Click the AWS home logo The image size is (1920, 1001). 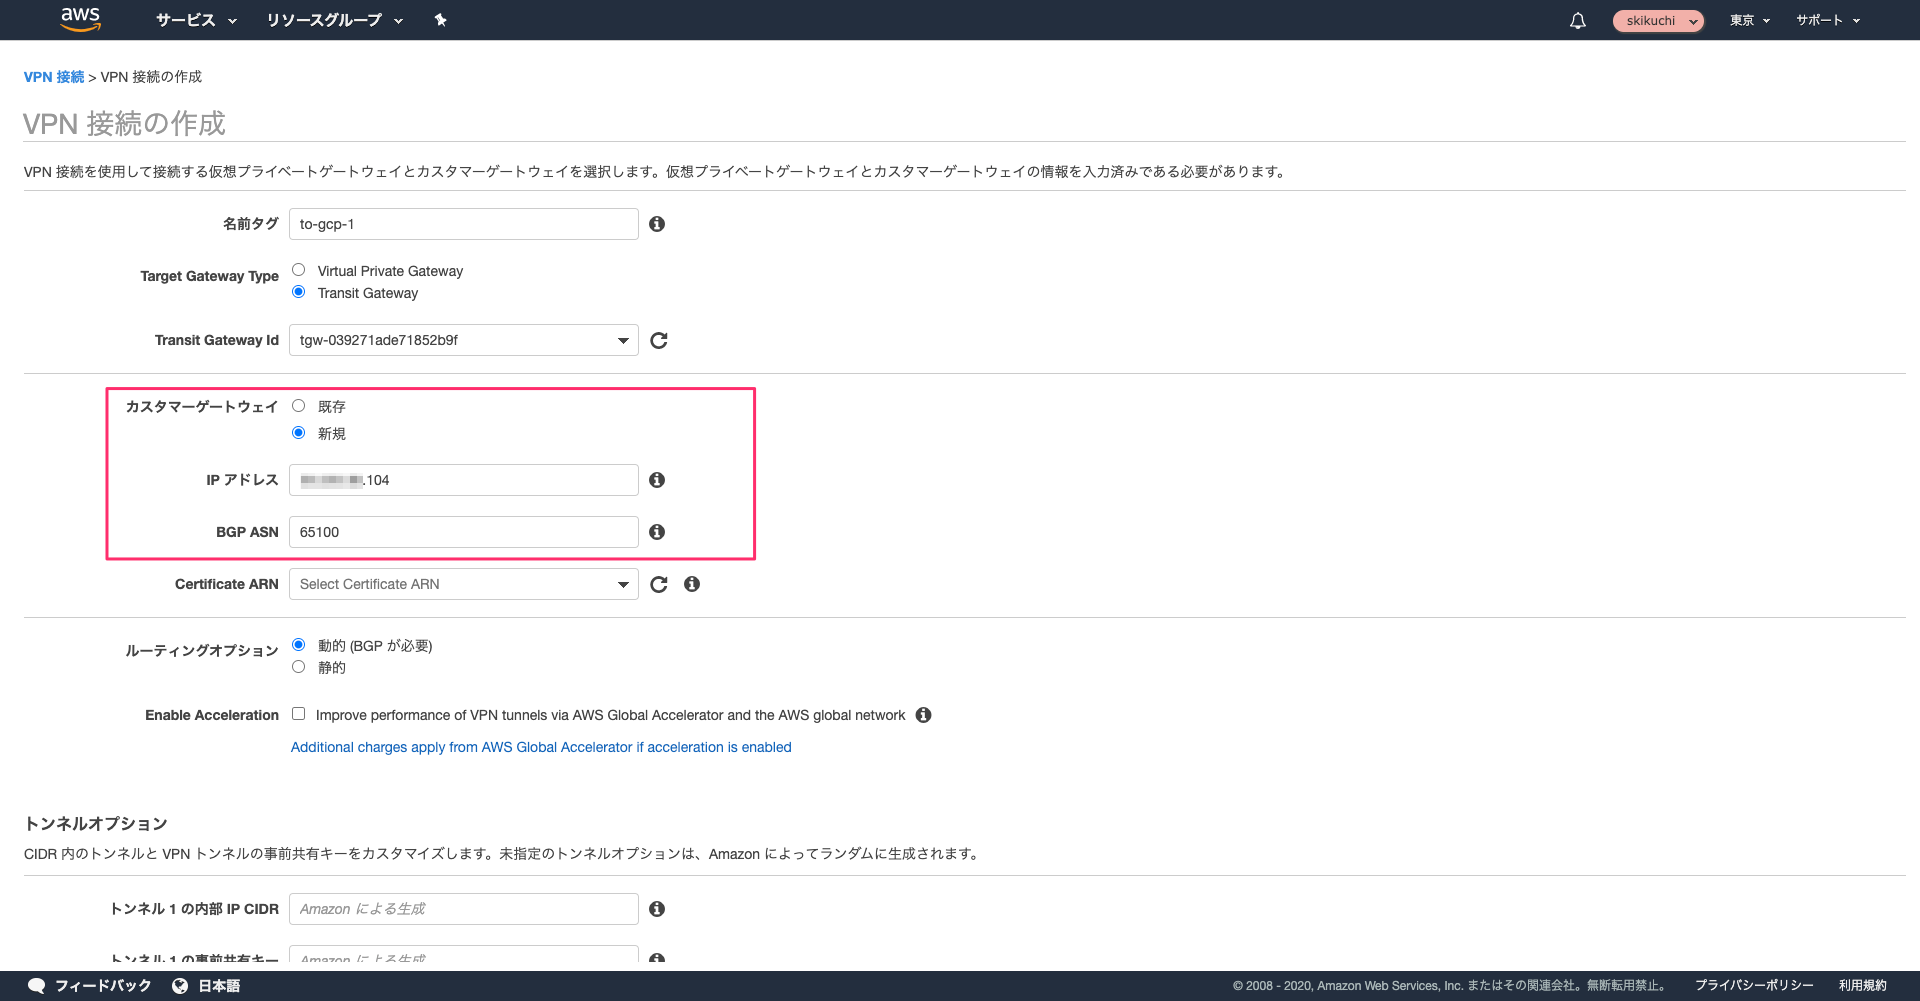click(79, 19)
